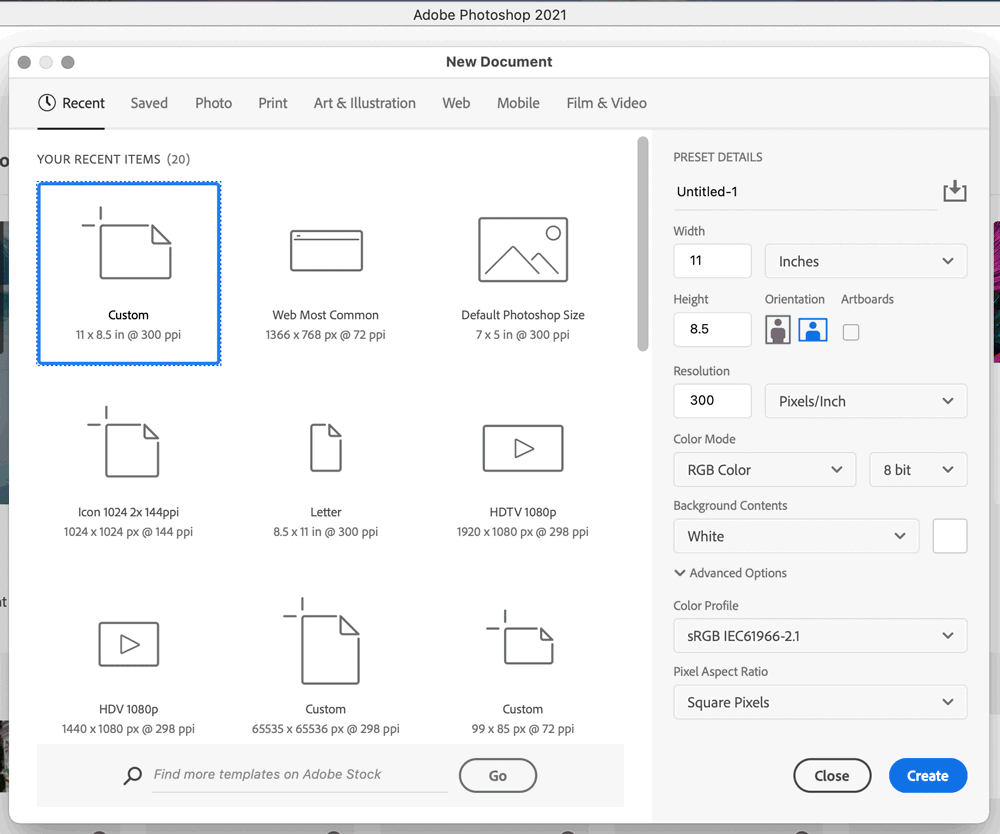The image size is (1000, 834).
Task: Open the RGB Color mode dropdown
Action: pos(764,470)
